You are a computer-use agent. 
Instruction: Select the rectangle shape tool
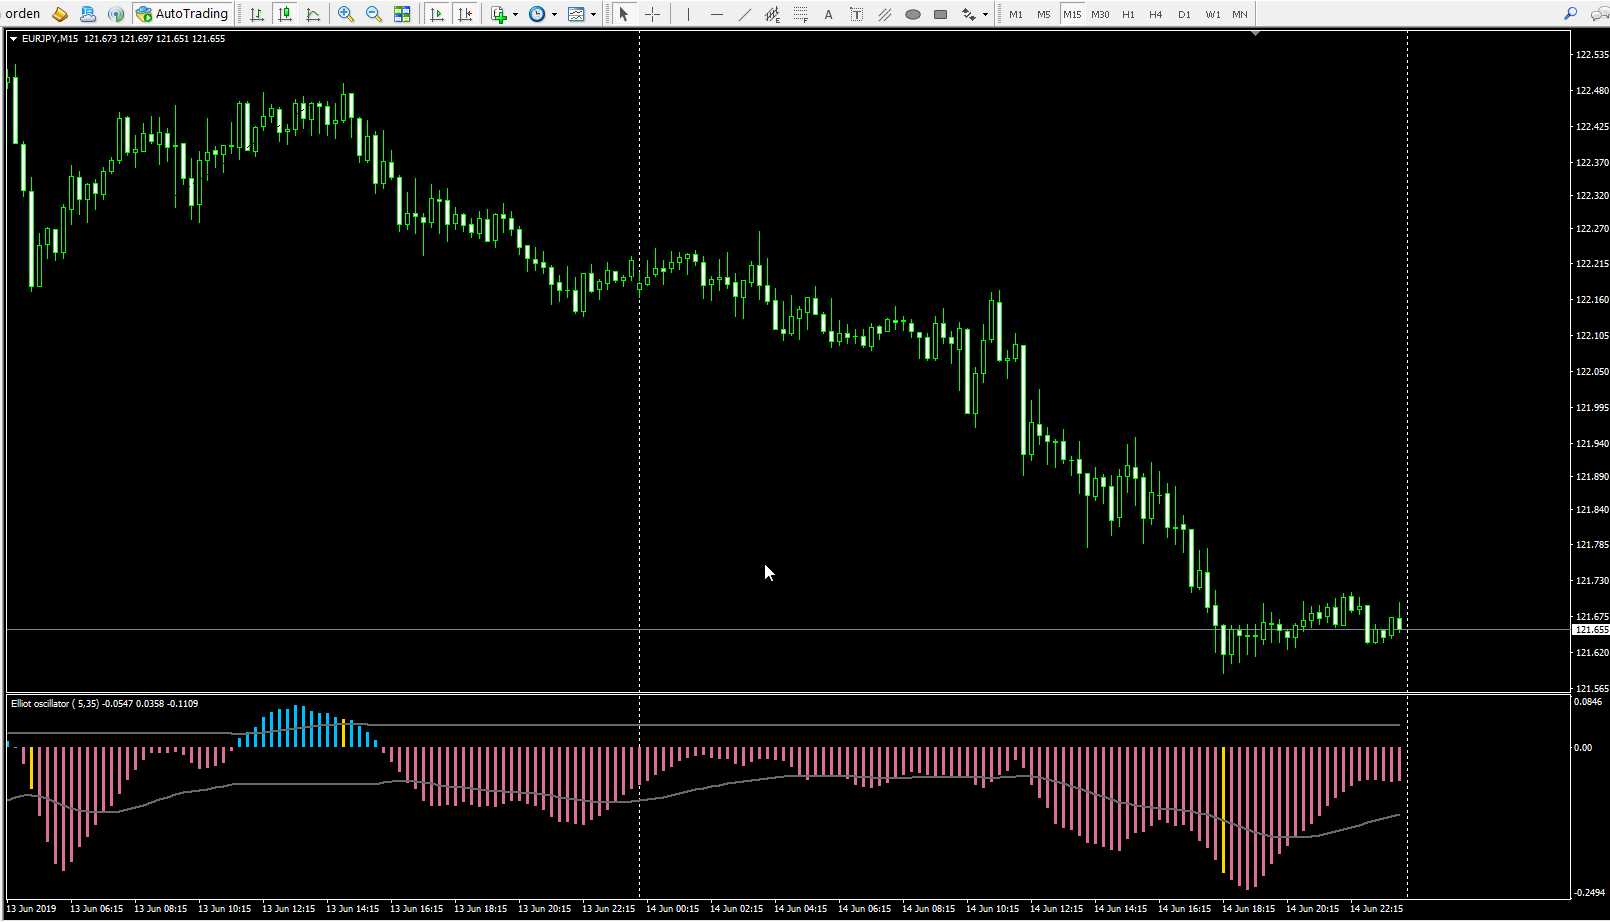[x=940, y=14]
